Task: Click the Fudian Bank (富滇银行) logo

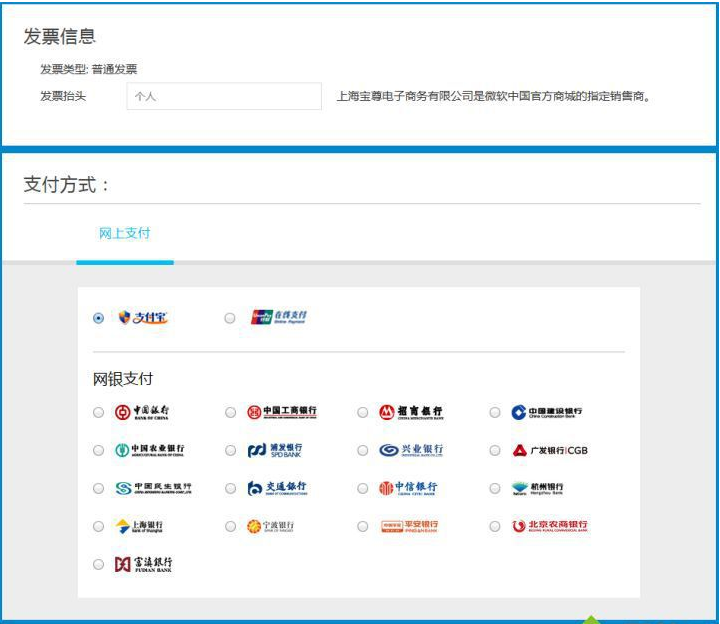Action: [x=143, y=565]
